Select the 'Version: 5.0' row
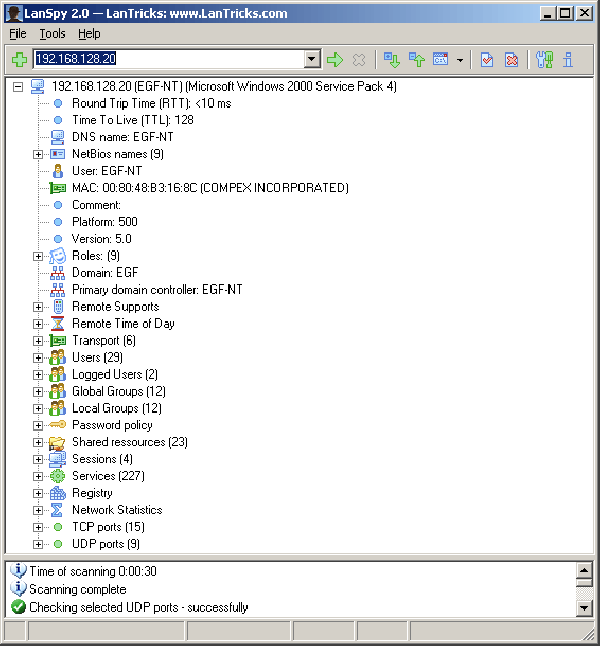The height and width of the screenshot is (646, 600). (x=102, y=239)
